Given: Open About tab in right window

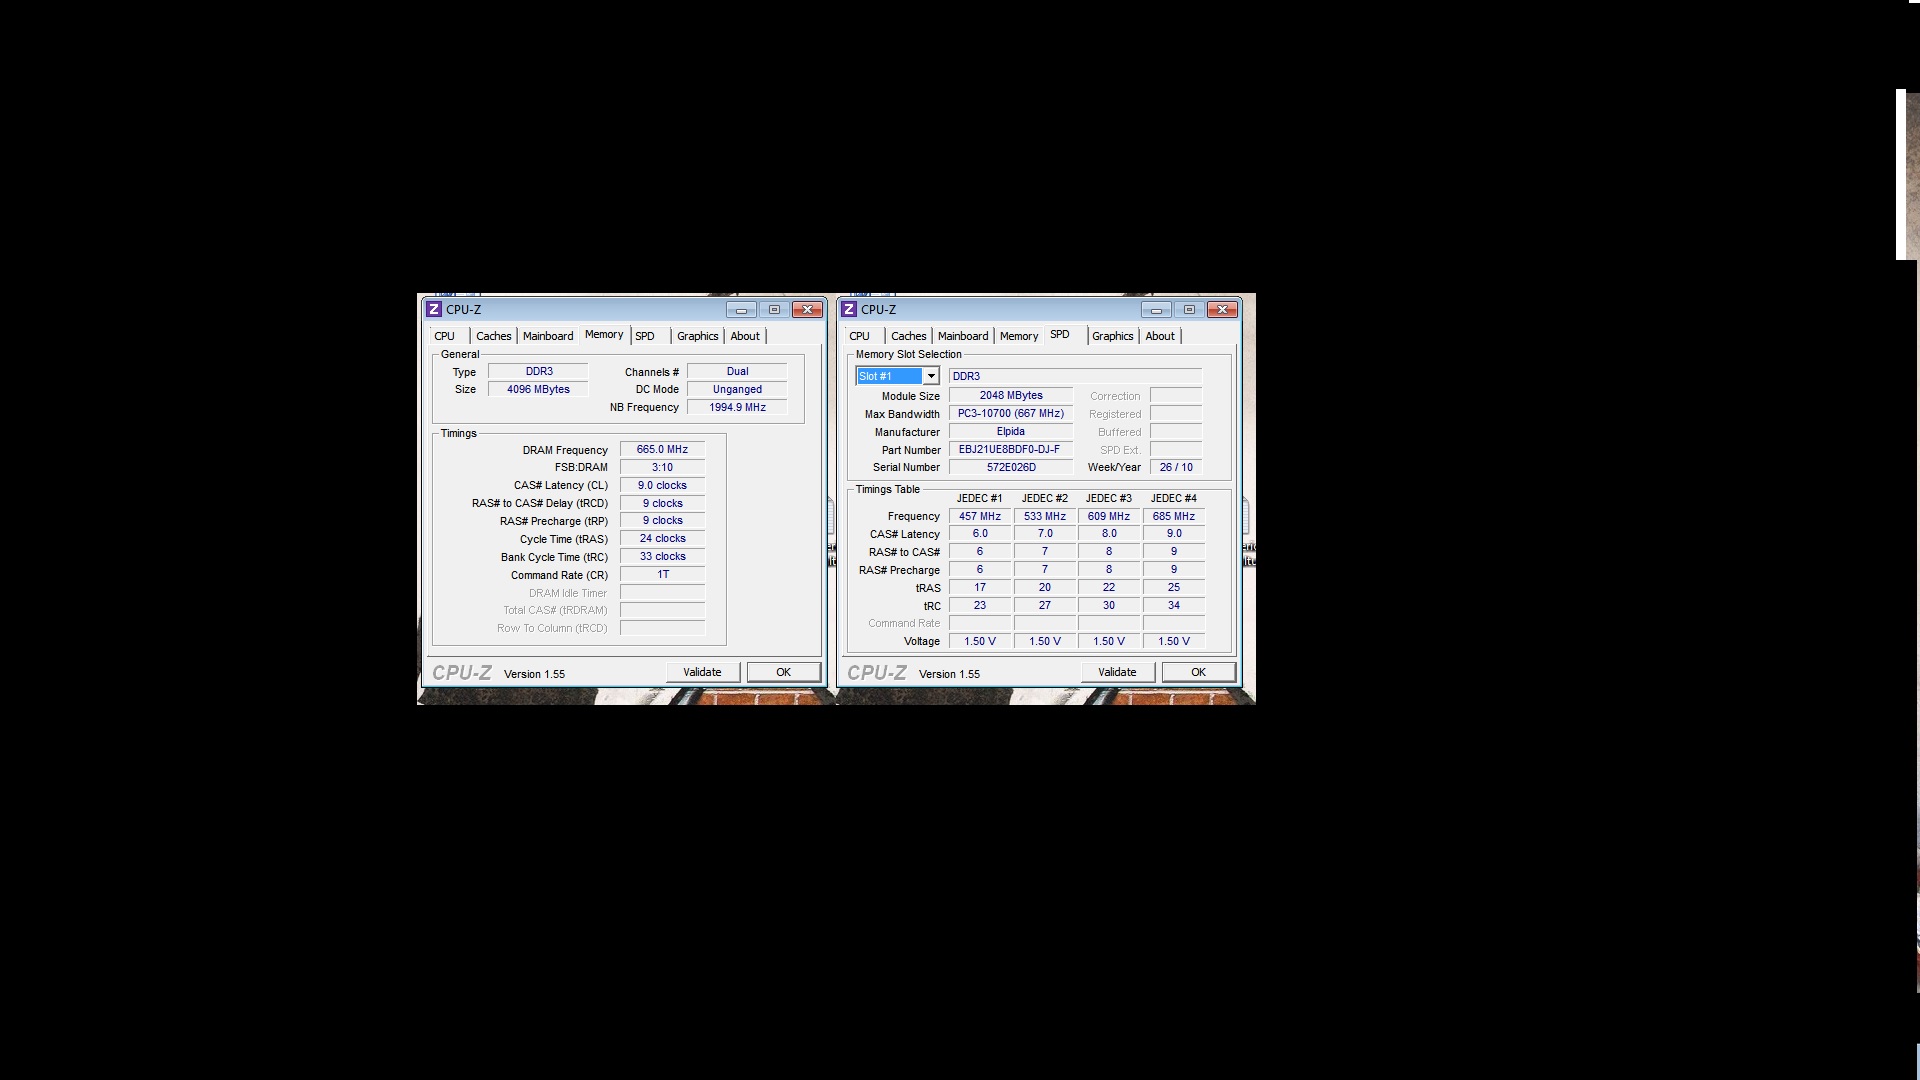Looking at the screenshot, I should pyautogui.click(x=1160, y=336).
